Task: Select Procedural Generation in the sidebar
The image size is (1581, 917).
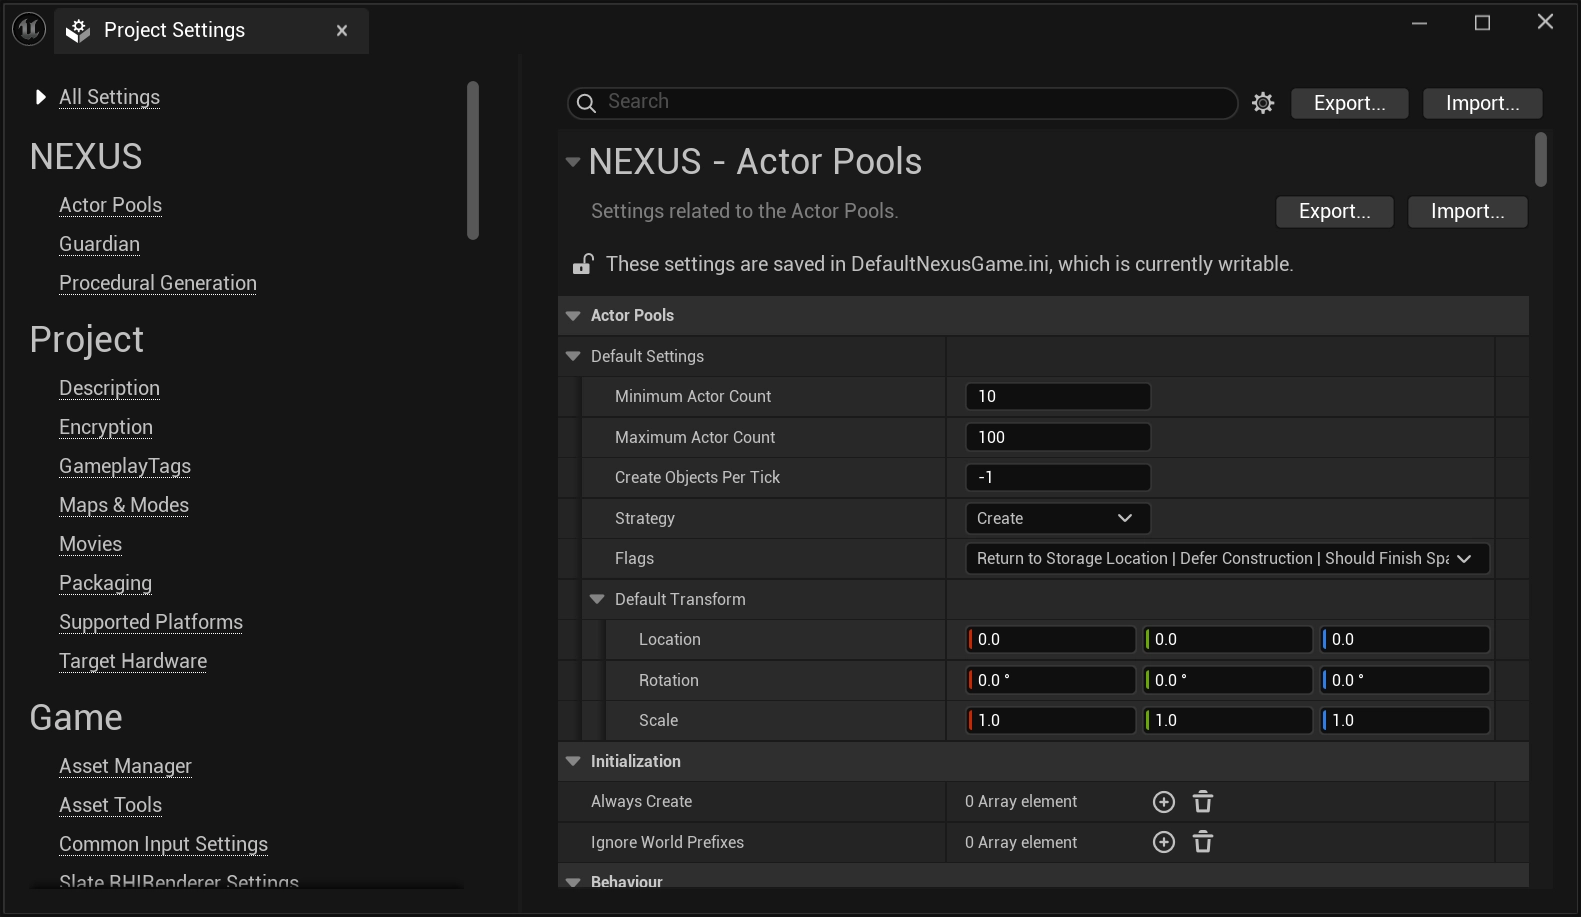Action: tap(157, 283)
